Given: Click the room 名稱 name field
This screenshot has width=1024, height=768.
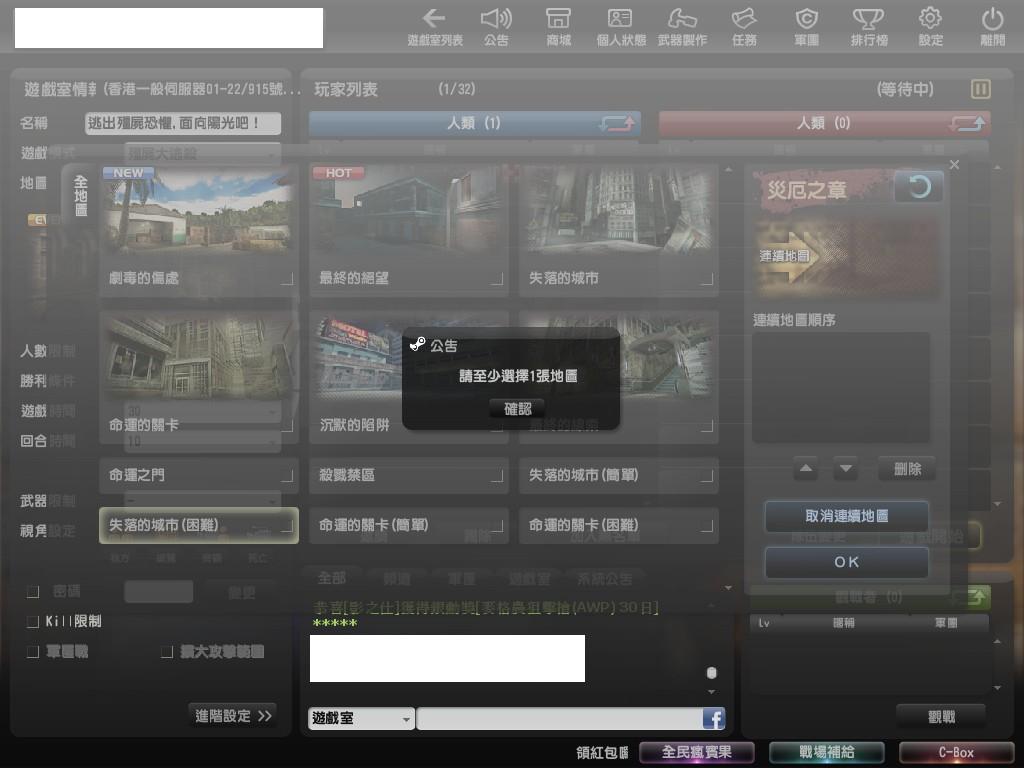Looking at the screenshot, I should point(183,123).
